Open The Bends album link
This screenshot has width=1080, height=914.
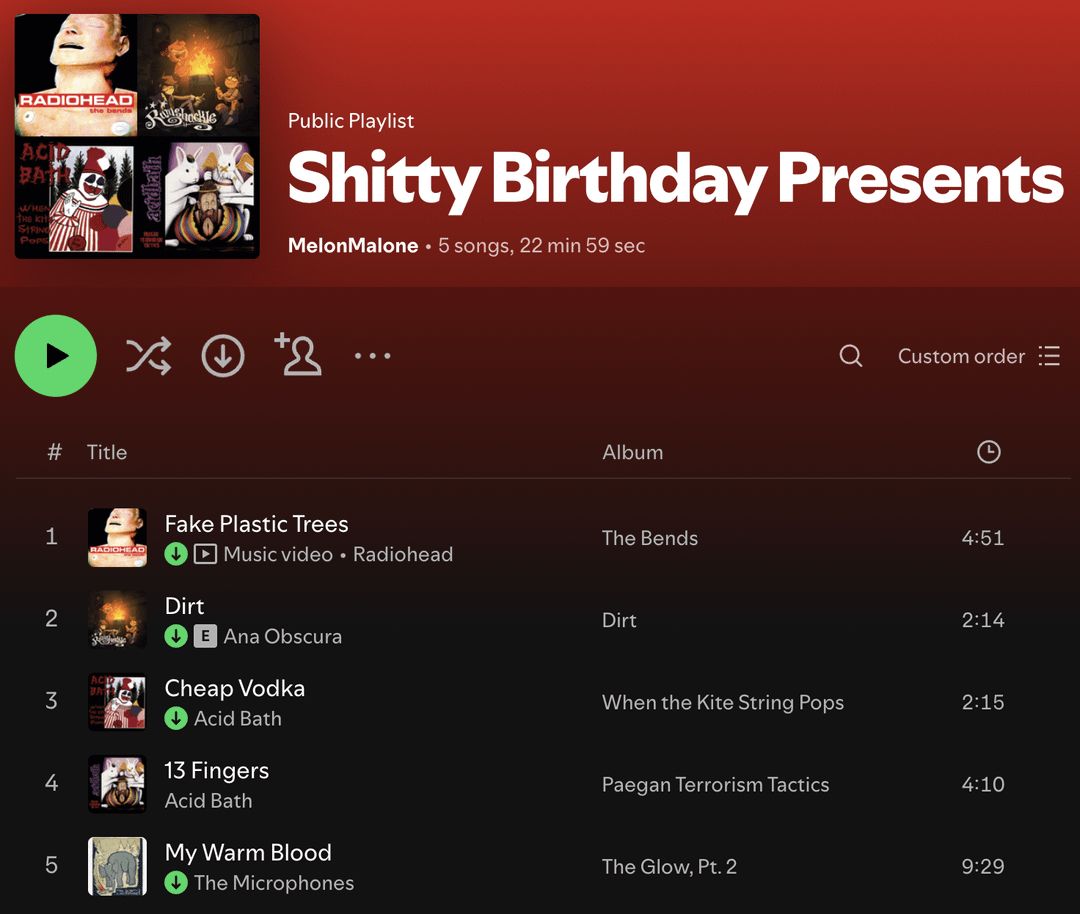[650, 538]
